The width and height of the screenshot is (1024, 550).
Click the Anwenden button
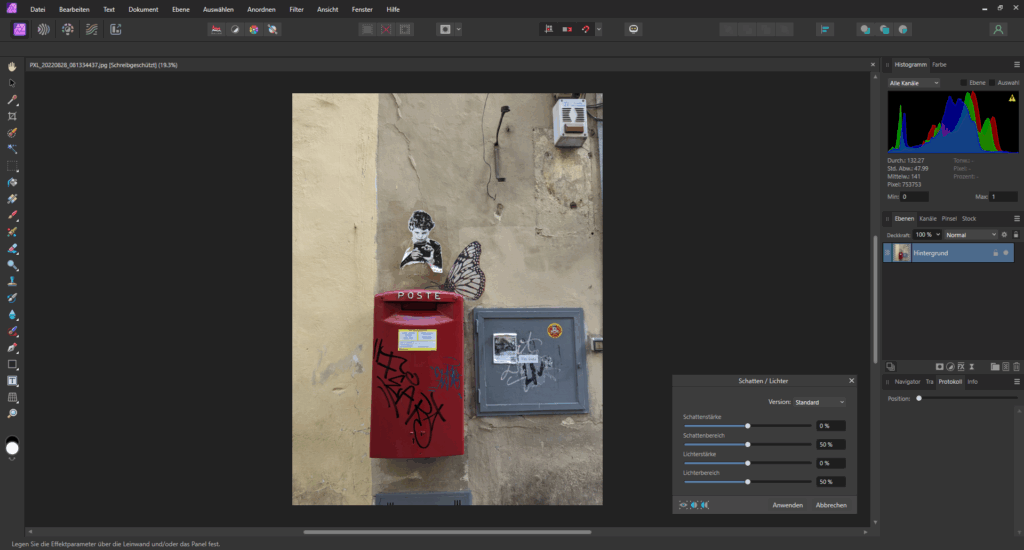(x=787, y=505)
